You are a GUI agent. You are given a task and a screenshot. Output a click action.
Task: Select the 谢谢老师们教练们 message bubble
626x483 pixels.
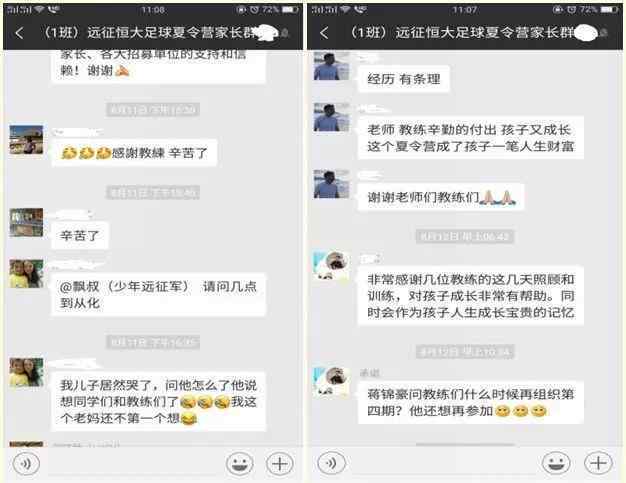click(x=440, y=197)
